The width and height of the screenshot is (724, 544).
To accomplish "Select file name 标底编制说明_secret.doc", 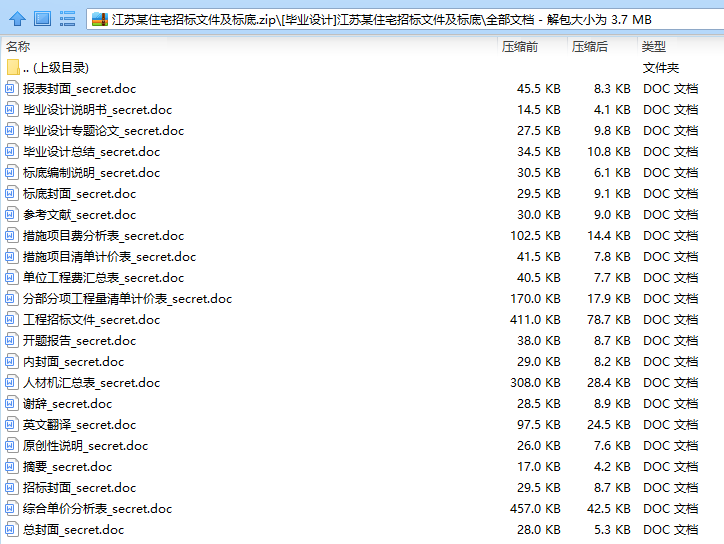I will click(91, 173).
